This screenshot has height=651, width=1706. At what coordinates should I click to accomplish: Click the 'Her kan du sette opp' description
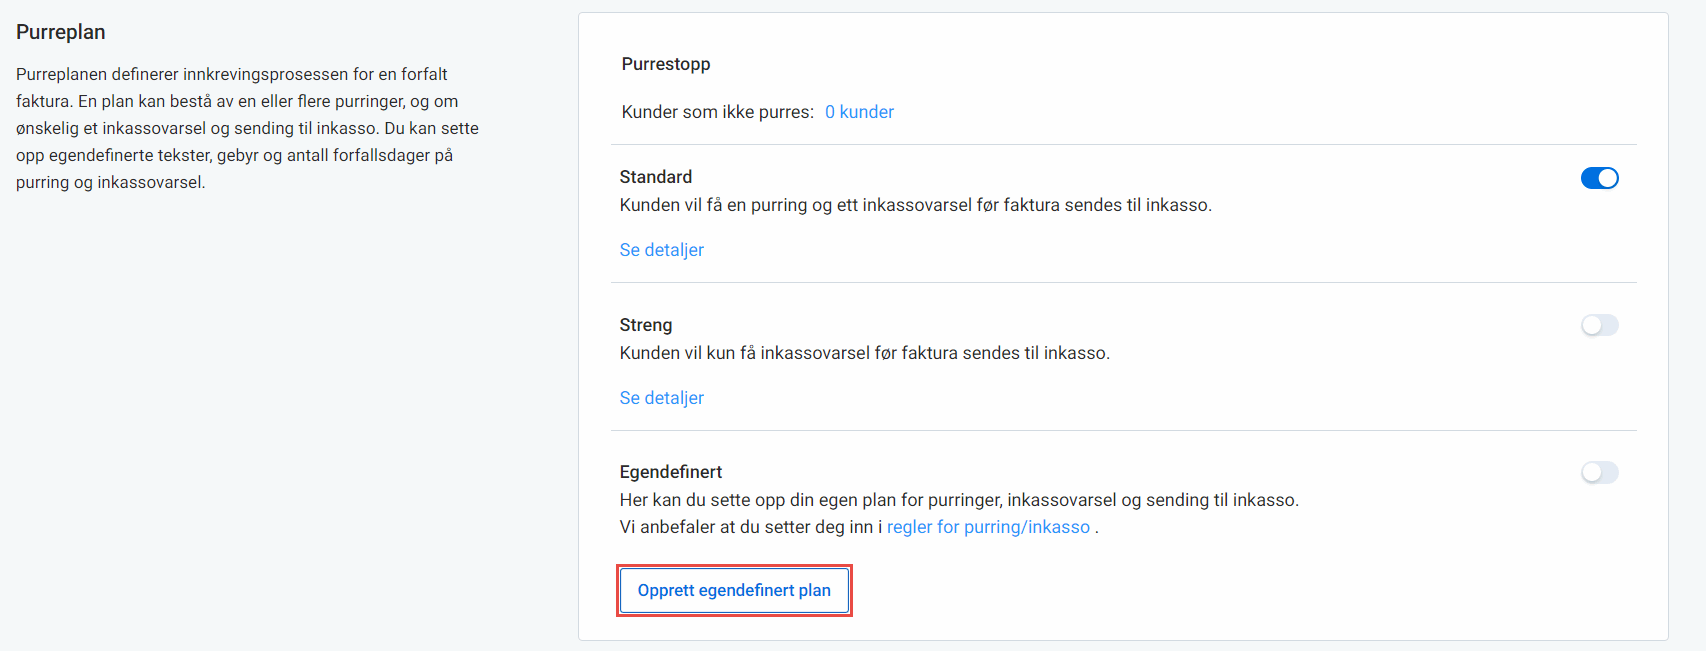(x=959, y=500)
